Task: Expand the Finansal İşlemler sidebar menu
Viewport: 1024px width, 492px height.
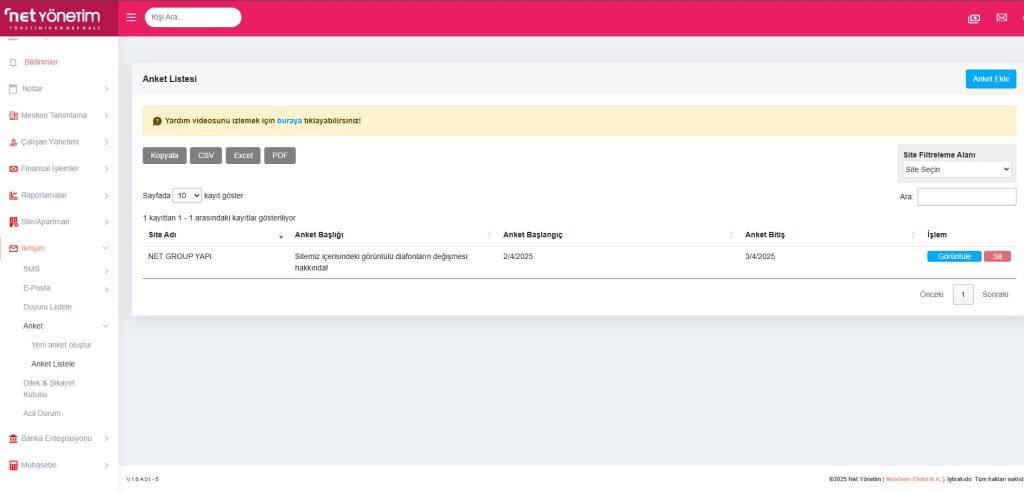Action: [x=58, y=168]
